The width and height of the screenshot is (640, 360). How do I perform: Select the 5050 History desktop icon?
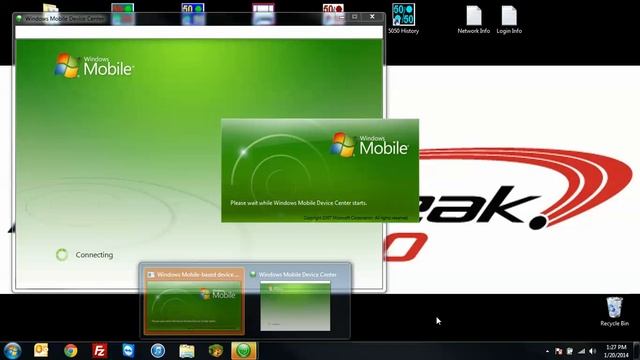point(404,18)
